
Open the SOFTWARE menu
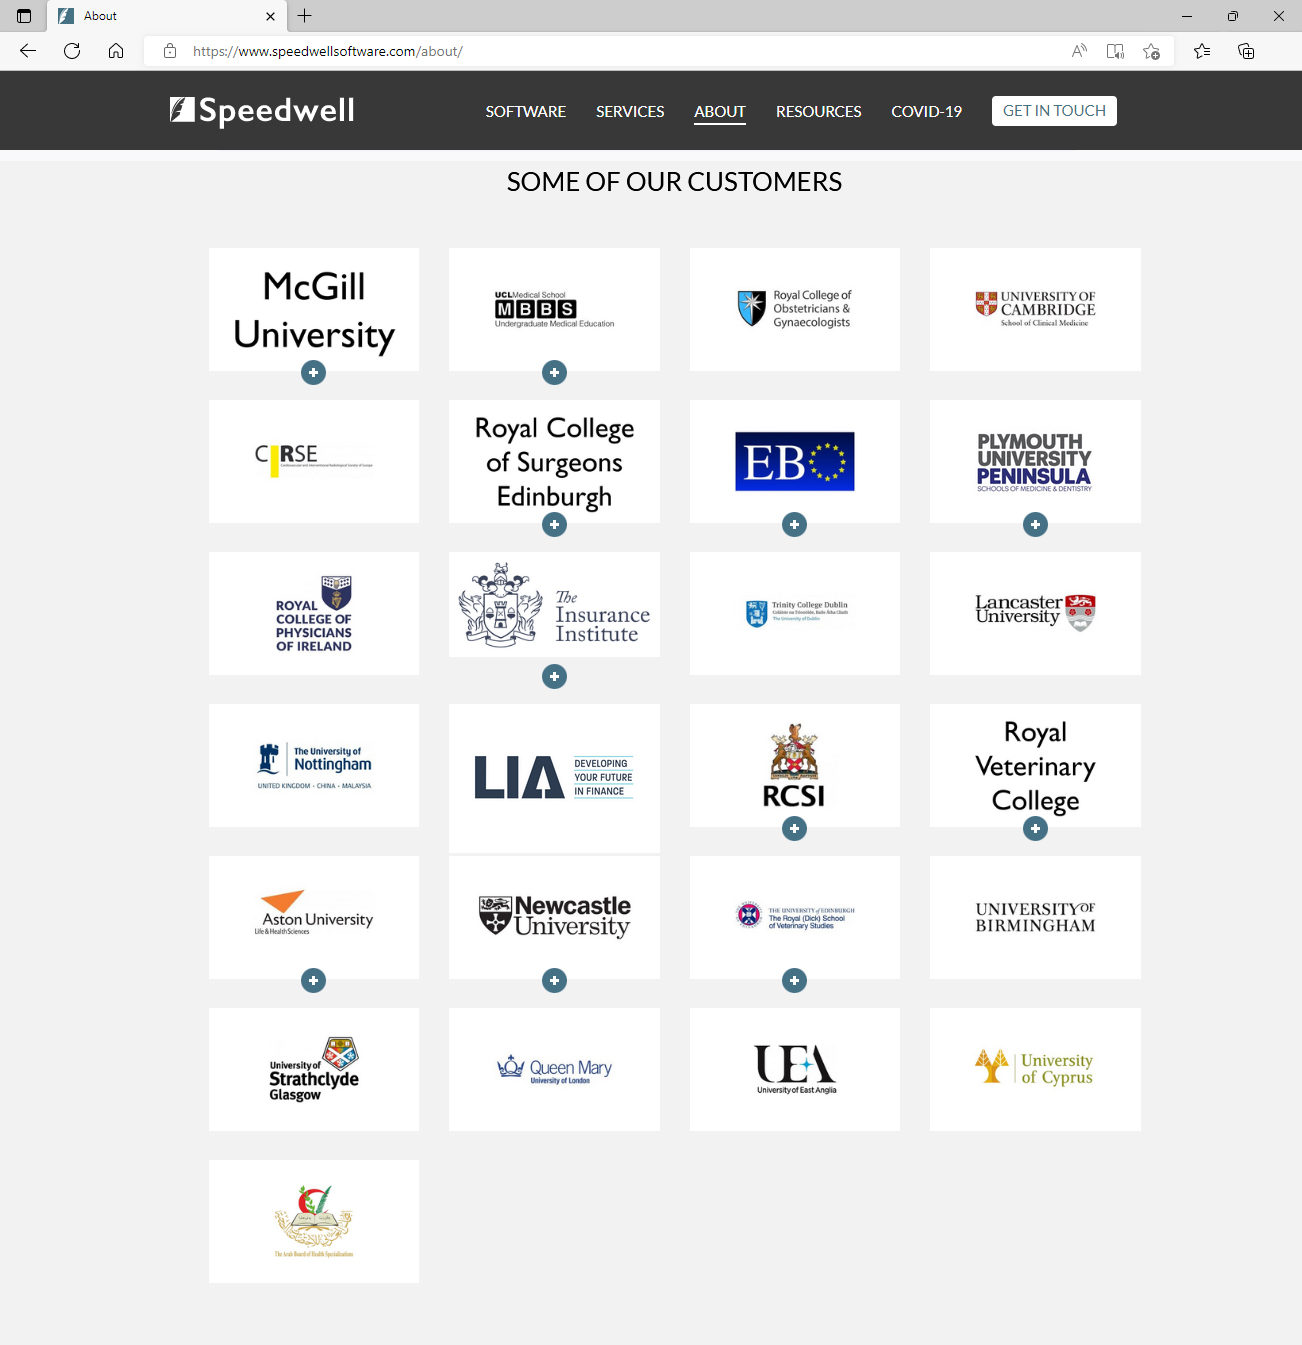tap(526, 111)
